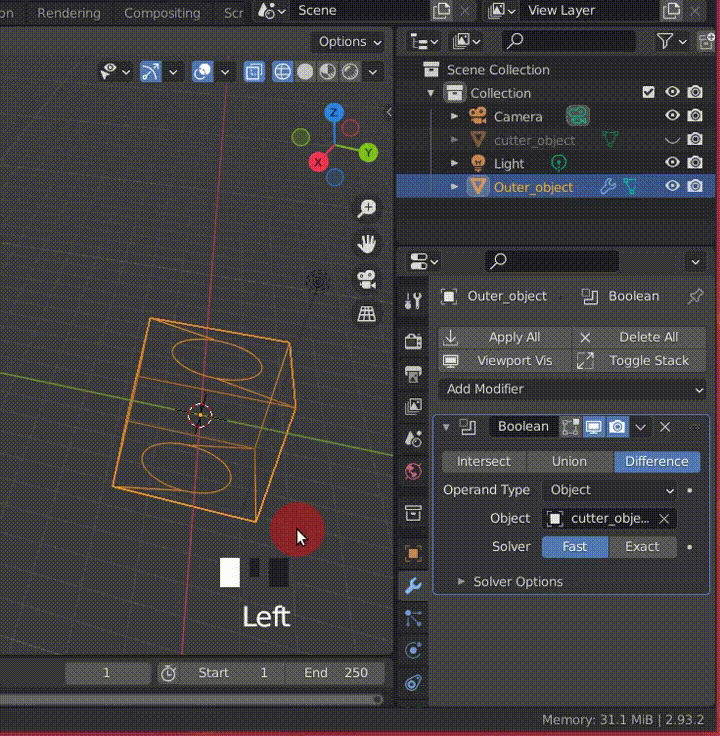Screen dimensions: 720x736
Task: Disable Camera render camera icon
Action: click(695, 115)
